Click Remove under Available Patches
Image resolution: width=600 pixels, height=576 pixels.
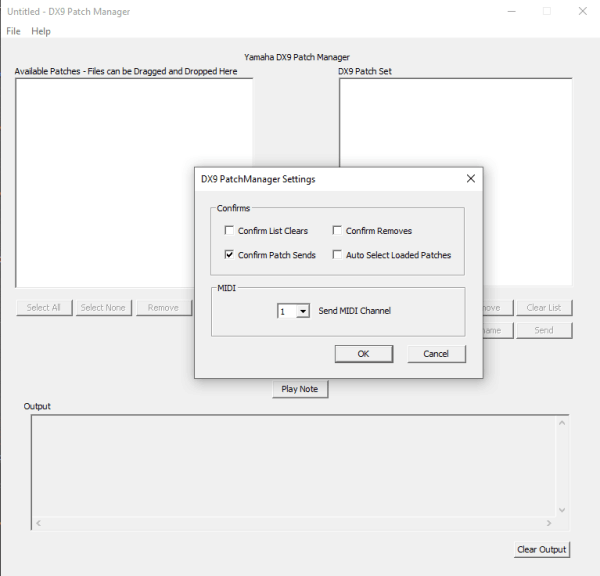[163, 307]
